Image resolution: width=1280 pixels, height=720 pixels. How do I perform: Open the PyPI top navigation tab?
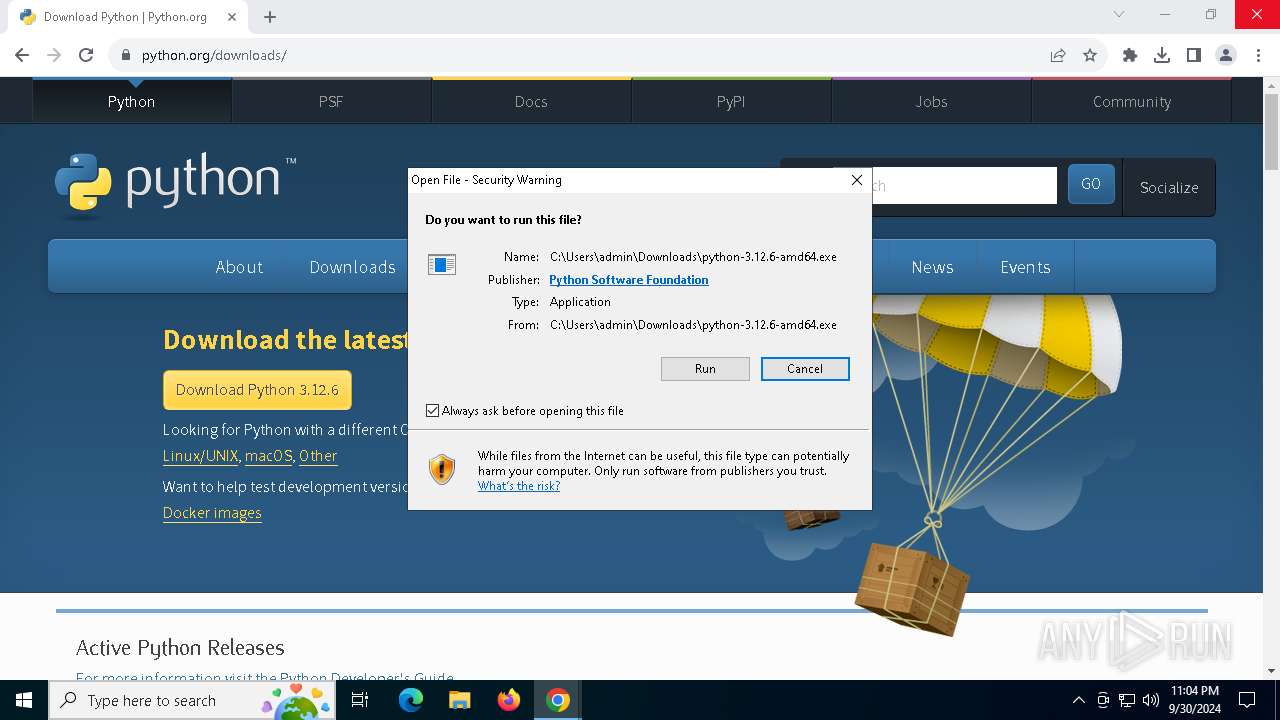coord(731,101)
